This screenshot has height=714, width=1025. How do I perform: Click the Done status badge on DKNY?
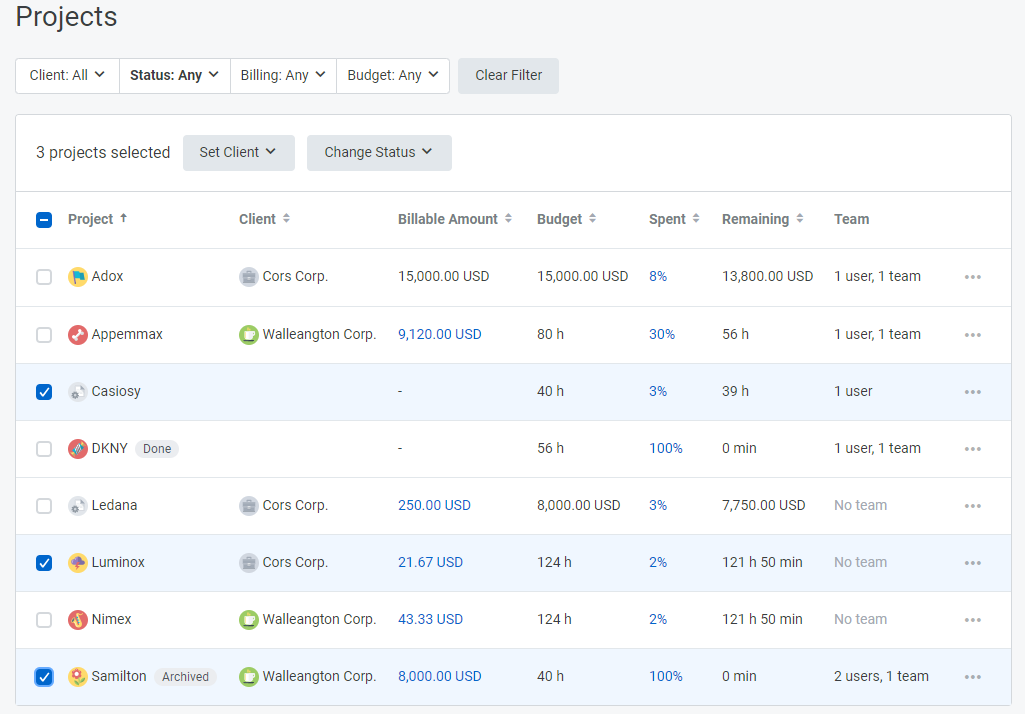(x=157, y=449)
